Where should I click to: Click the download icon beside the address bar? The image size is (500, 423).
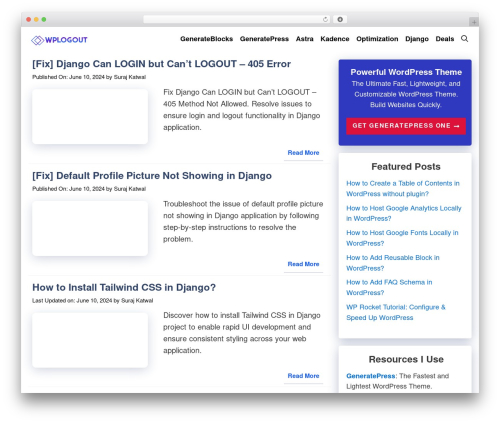(340, 19)
